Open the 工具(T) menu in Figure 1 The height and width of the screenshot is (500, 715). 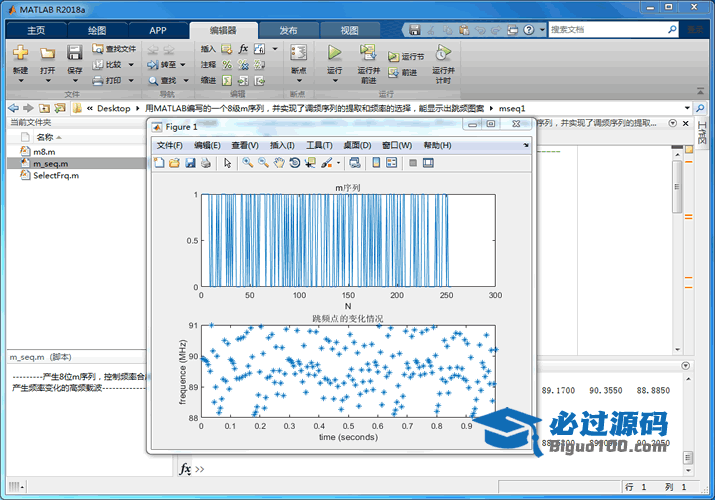coord(319,145)
